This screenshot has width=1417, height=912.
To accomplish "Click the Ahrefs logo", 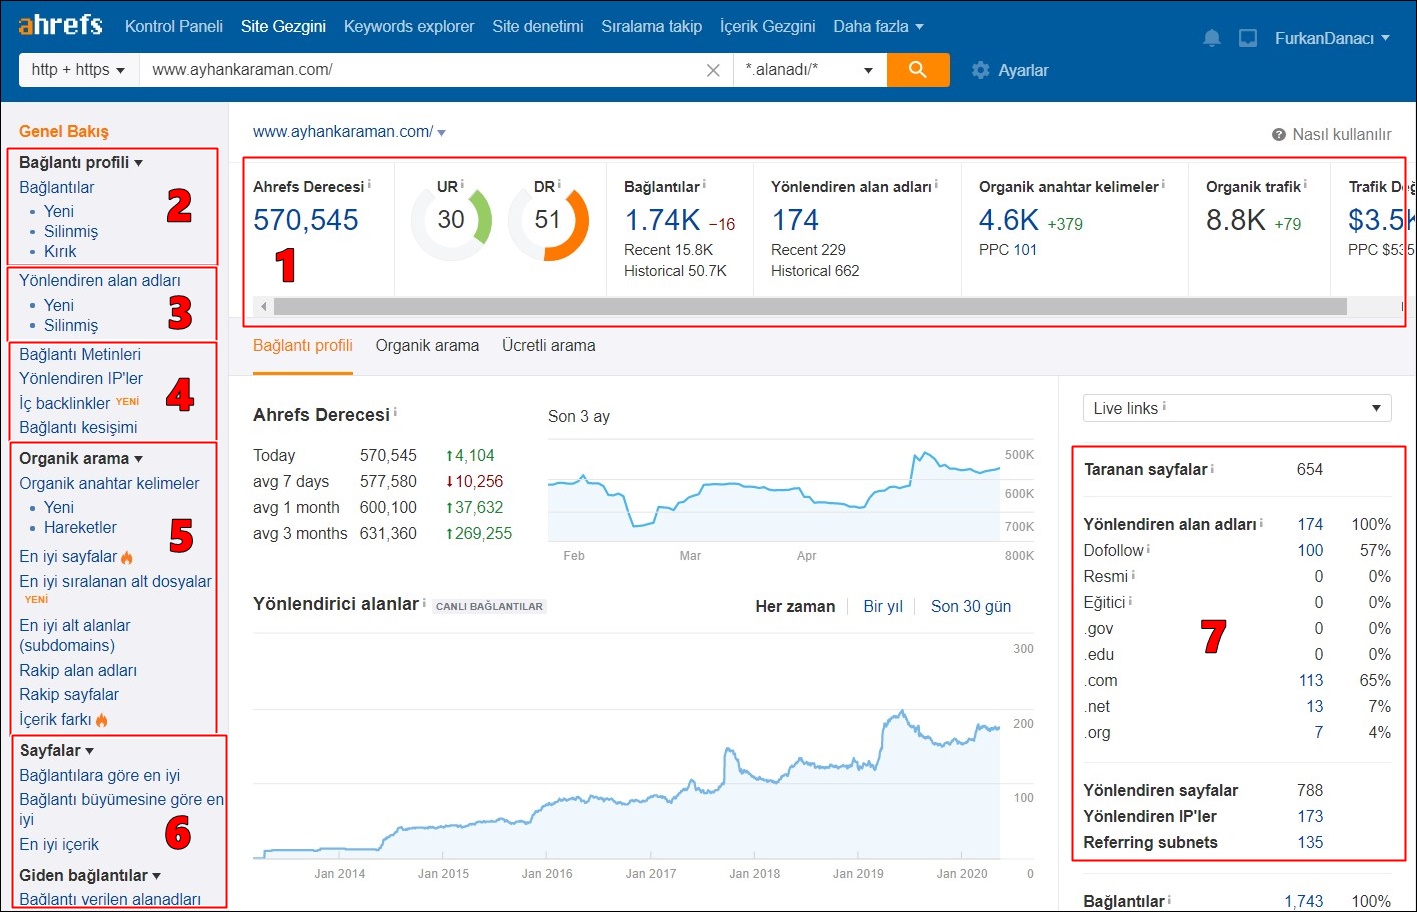I will (60, 24).
